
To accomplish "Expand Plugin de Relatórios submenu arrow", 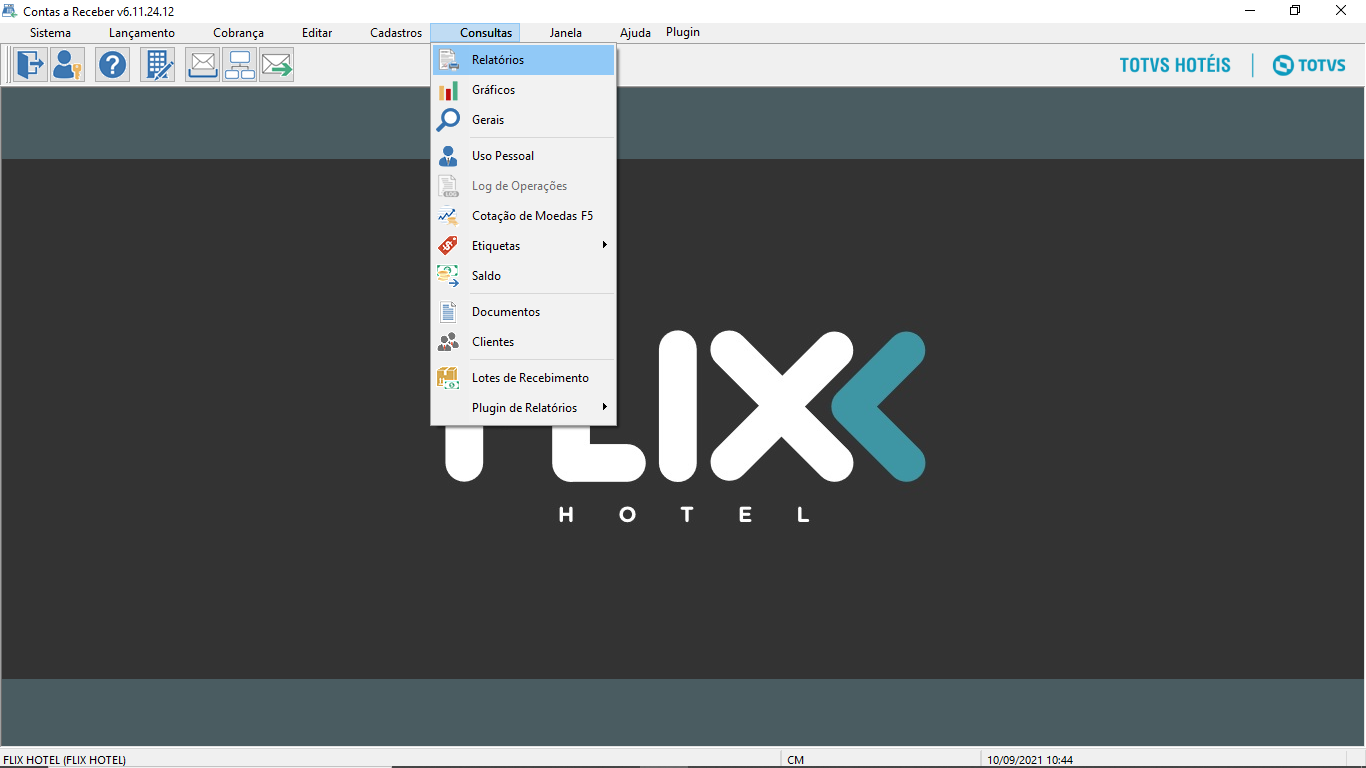I will point(605,407).
